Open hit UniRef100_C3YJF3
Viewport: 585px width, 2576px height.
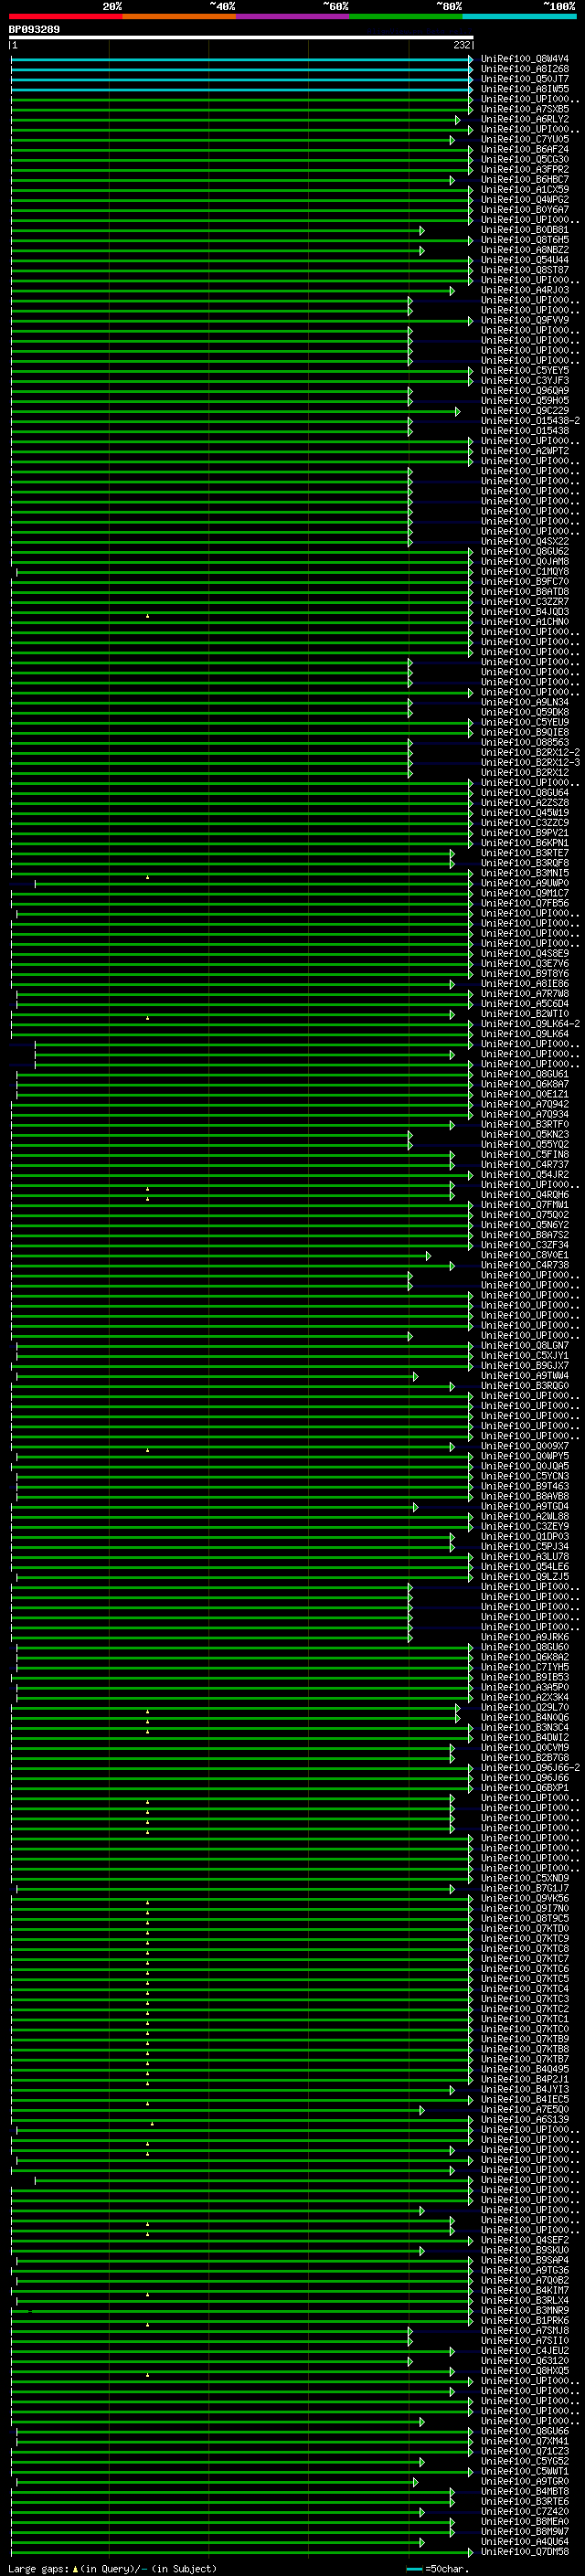click(525, 380)
